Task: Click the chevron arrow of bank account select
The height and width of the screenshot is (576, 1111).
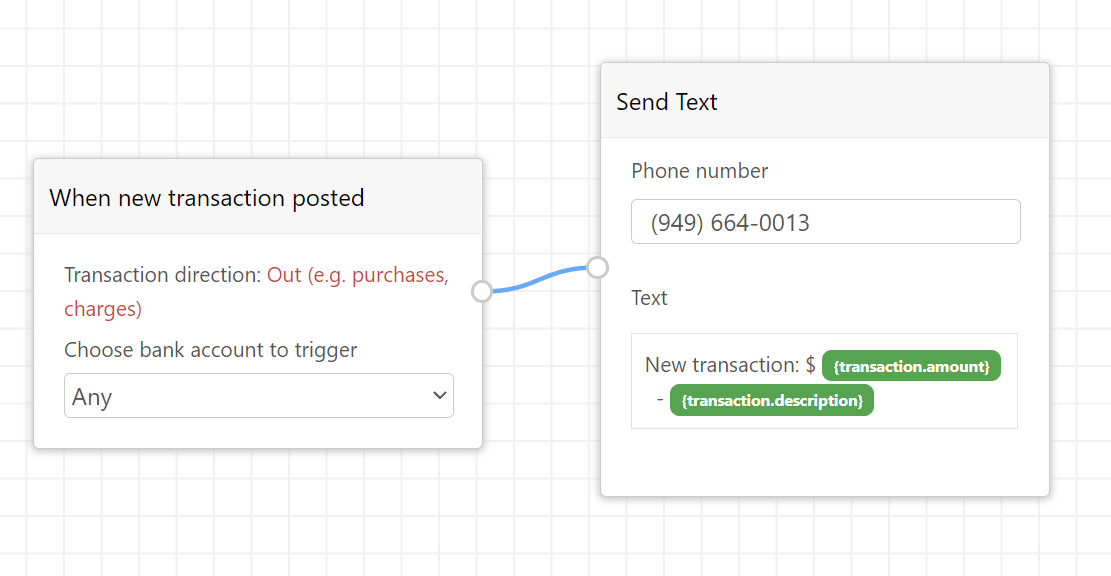Action: point(439,395)
